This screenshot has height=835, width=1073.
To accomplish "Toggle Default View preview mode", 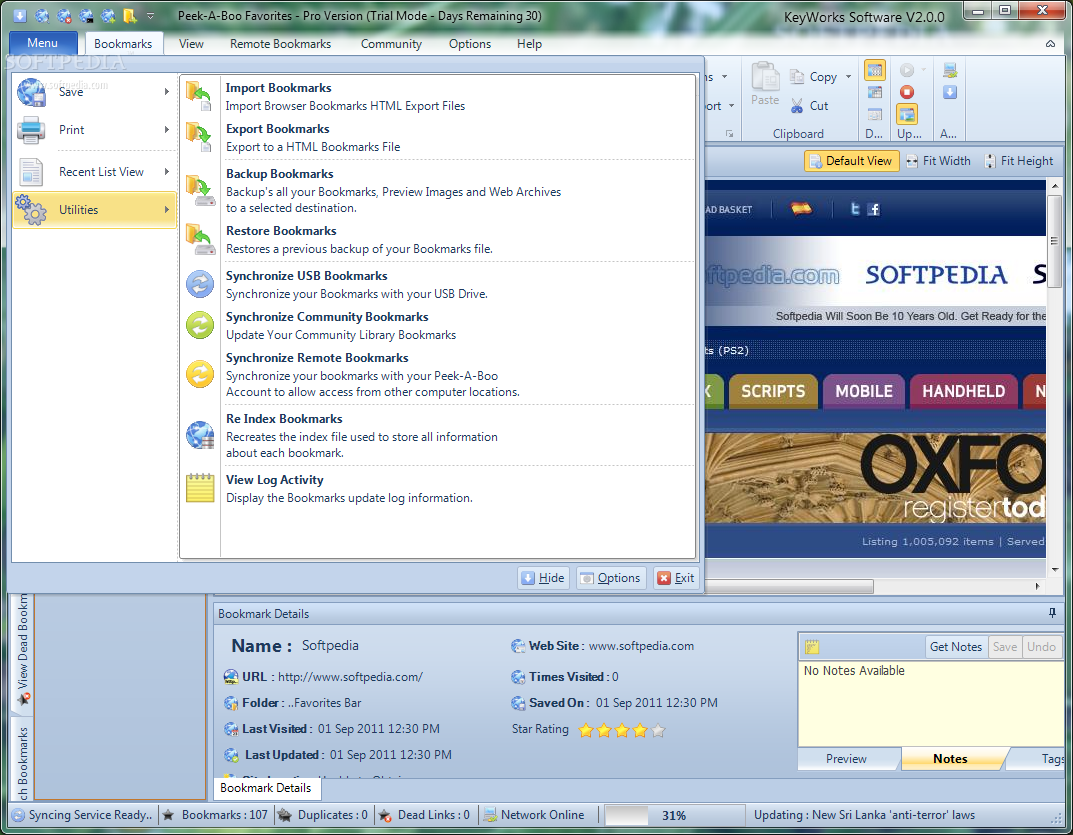I will tap(851, 161).
